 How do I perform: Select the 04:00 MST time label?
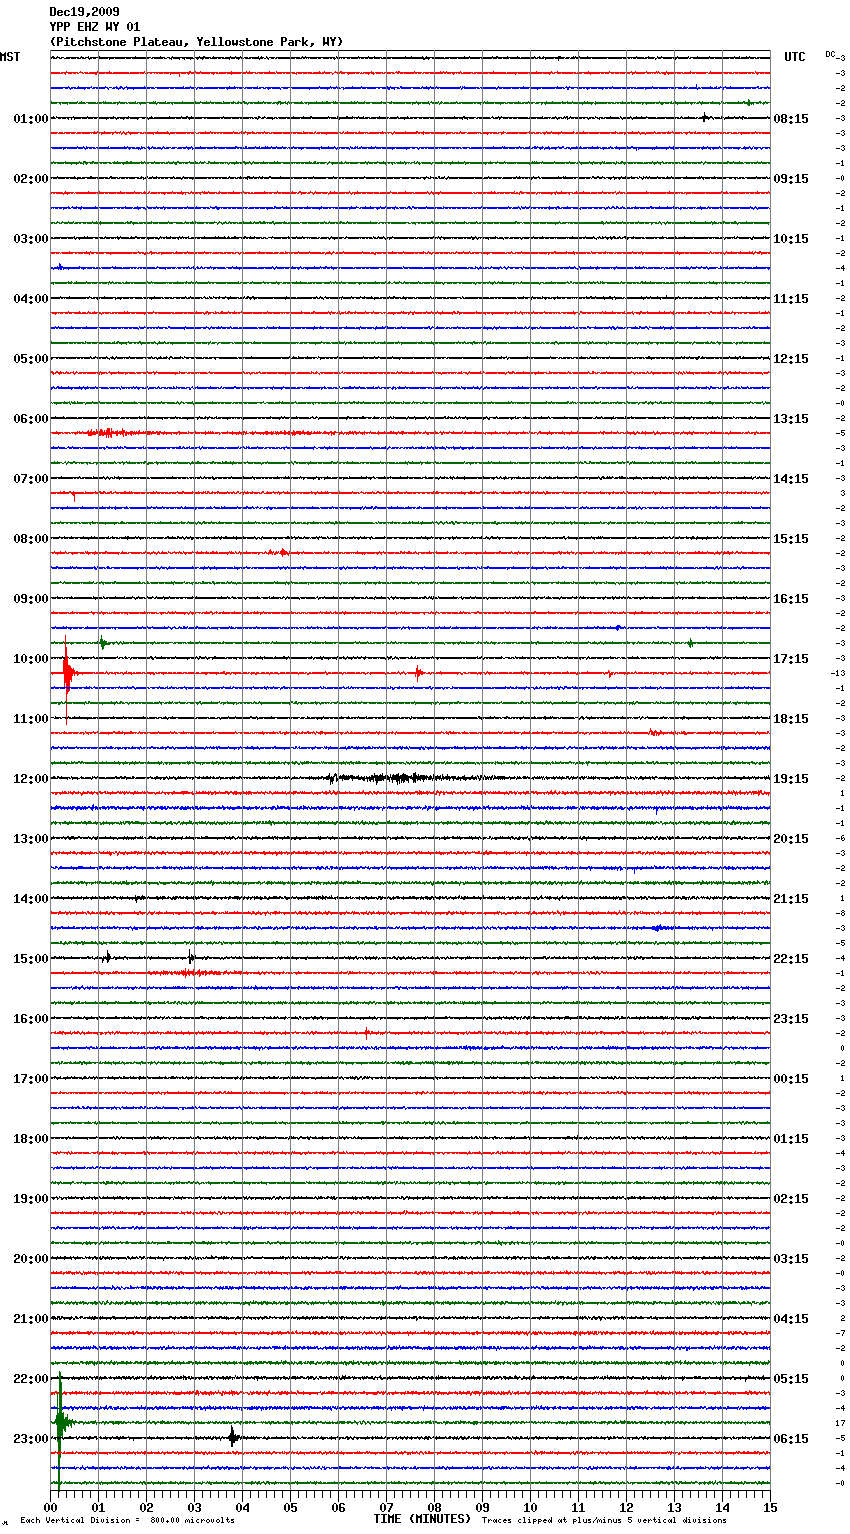(x=31, y=299)
